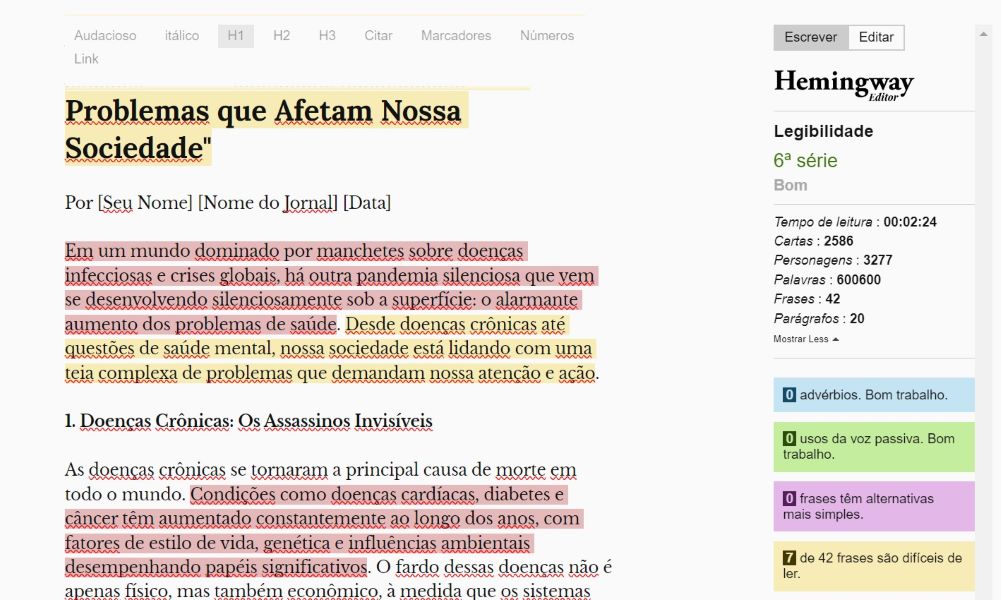Click the red-highlighted 'Em um mundo dominado' sentence
The height and width of the screenshot is (600, 1001).
pyautogui.click(x=331, y=288)
